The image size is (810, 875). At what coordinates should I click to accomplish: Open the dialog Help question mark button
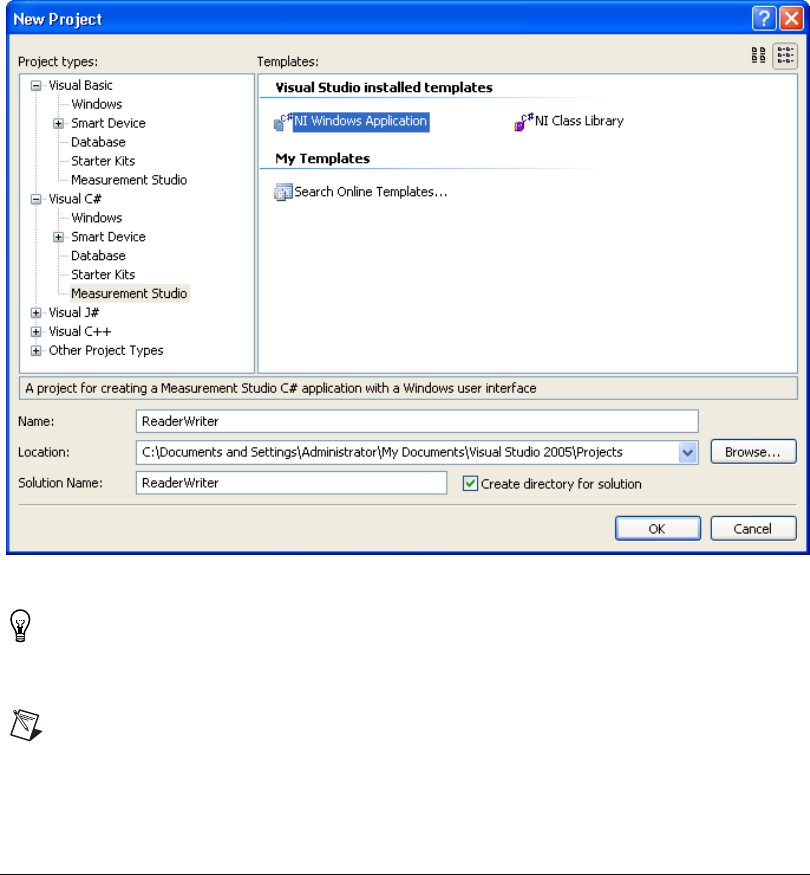(x=764, y=18)
